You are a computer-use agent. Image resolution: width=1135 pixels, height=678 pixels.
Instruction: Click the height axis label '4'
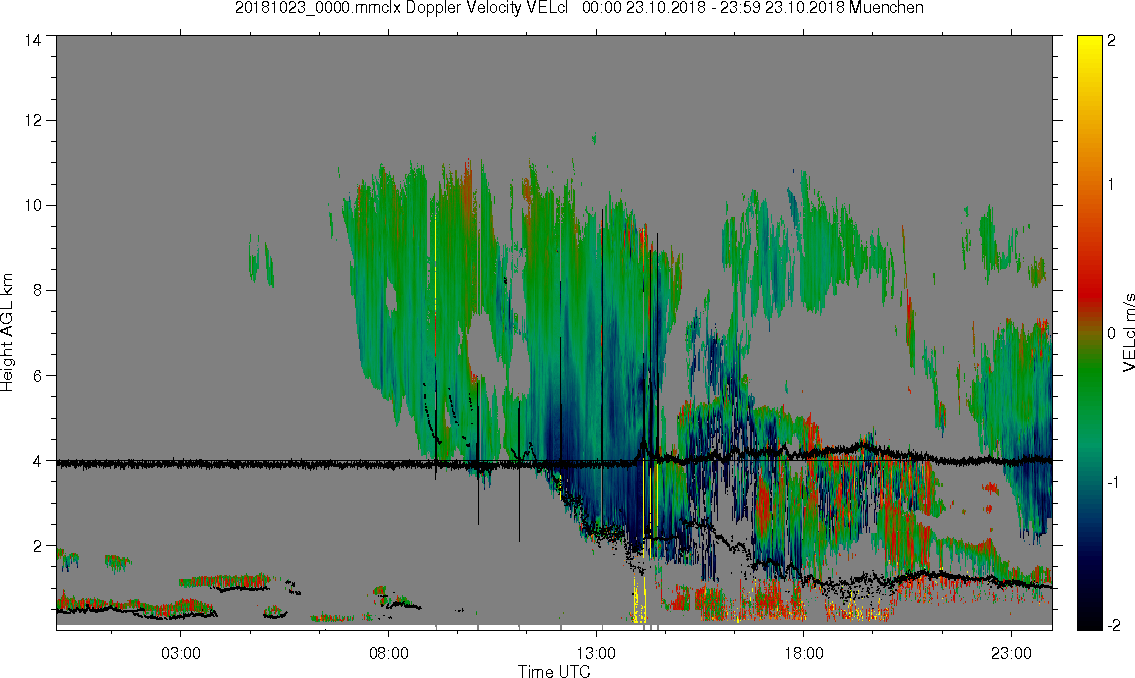coord(38,460)
